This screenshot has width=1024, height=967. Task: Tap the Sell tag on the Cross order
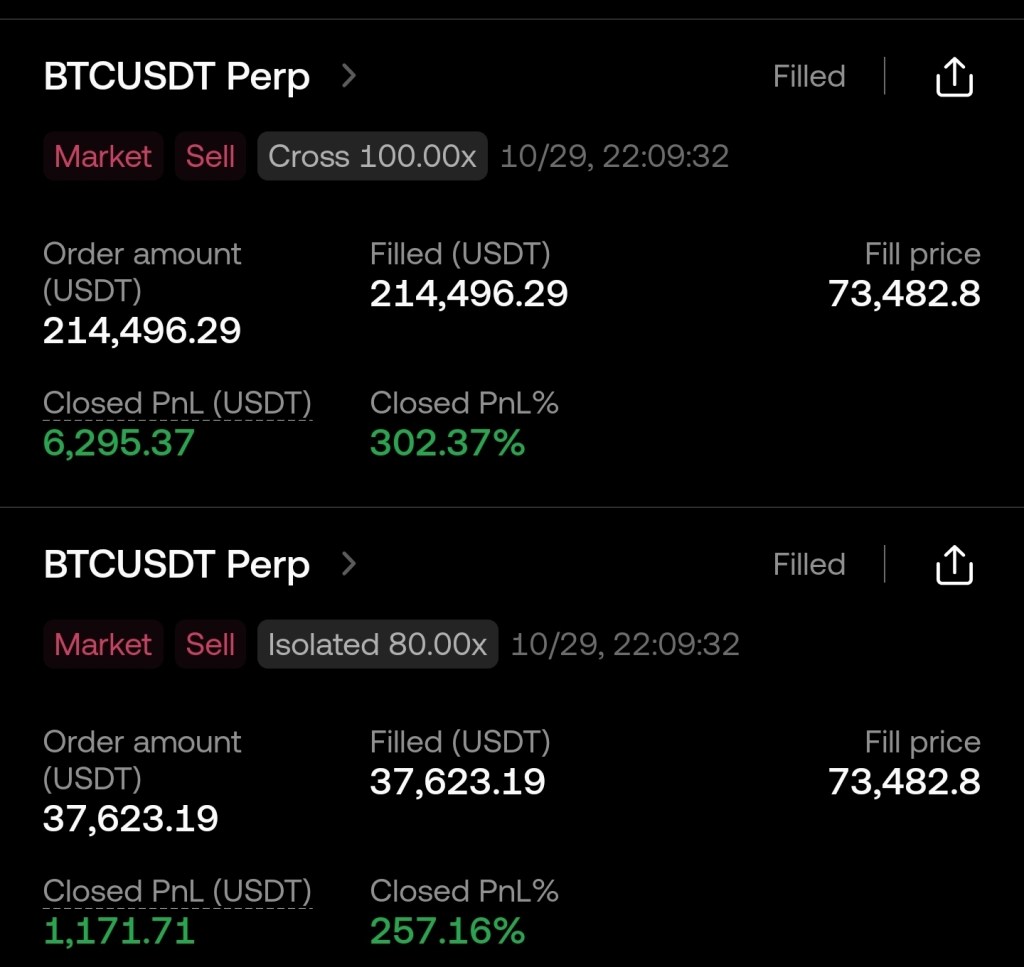point(210,156)
